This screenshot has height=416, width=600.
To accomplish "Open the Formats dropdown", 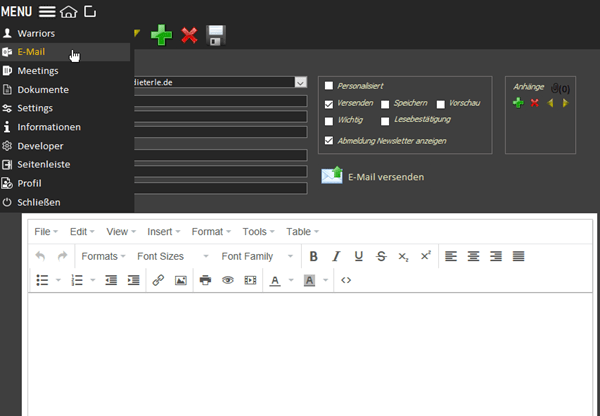I will [x=104, y=256].
